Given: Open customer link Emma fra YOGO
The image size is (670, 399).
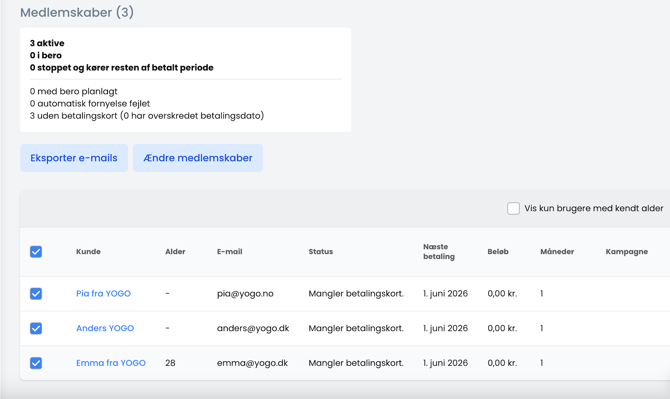Looking at the screenshot, I should 111,363.
